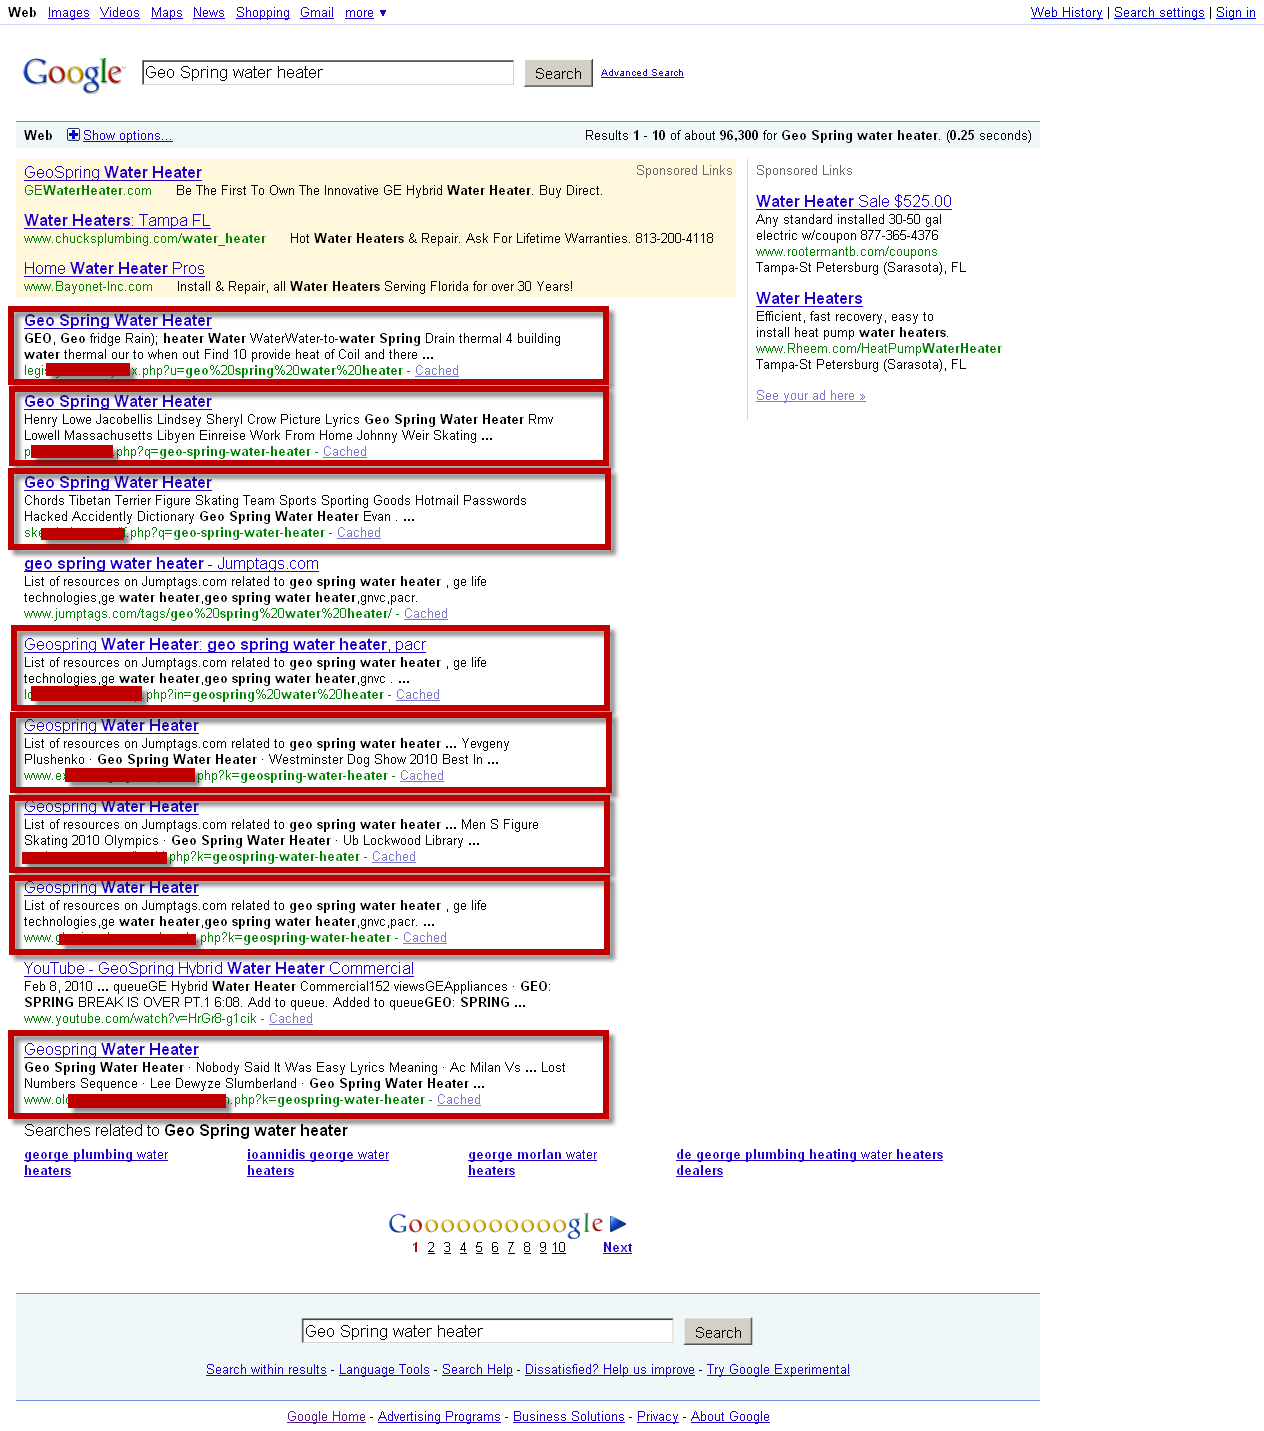The height and width of the screenshot is (1431, 1264).
Task: Open Rheem Water Heaters sidebar ad
Action: click(x=809, y=299)
